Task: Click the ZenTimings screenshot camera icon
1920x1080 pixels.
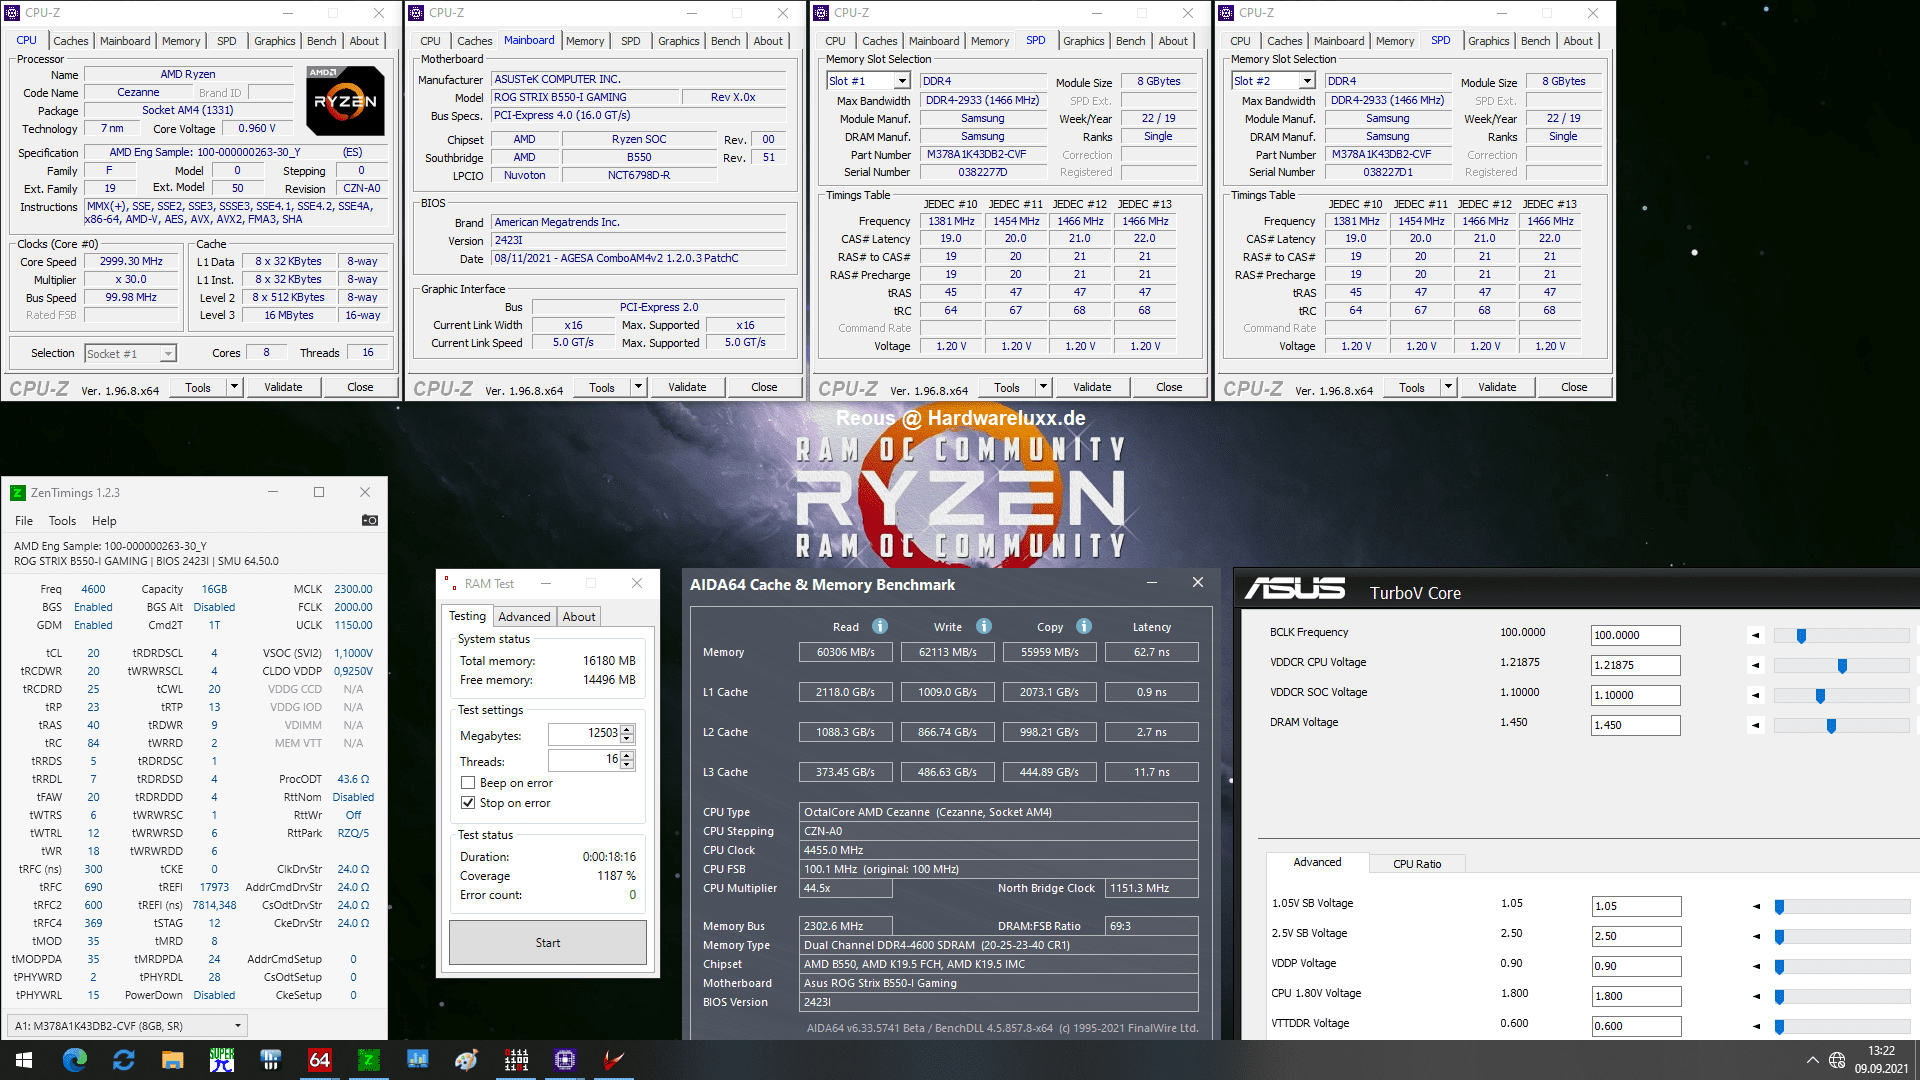Action: tap(370, 520)
